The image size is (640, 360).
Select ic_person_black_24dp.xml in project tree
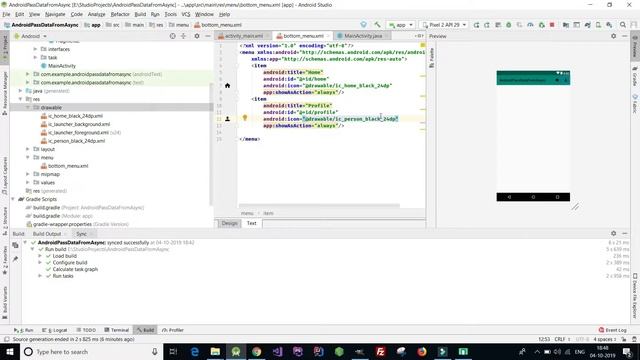click(73, 141)
